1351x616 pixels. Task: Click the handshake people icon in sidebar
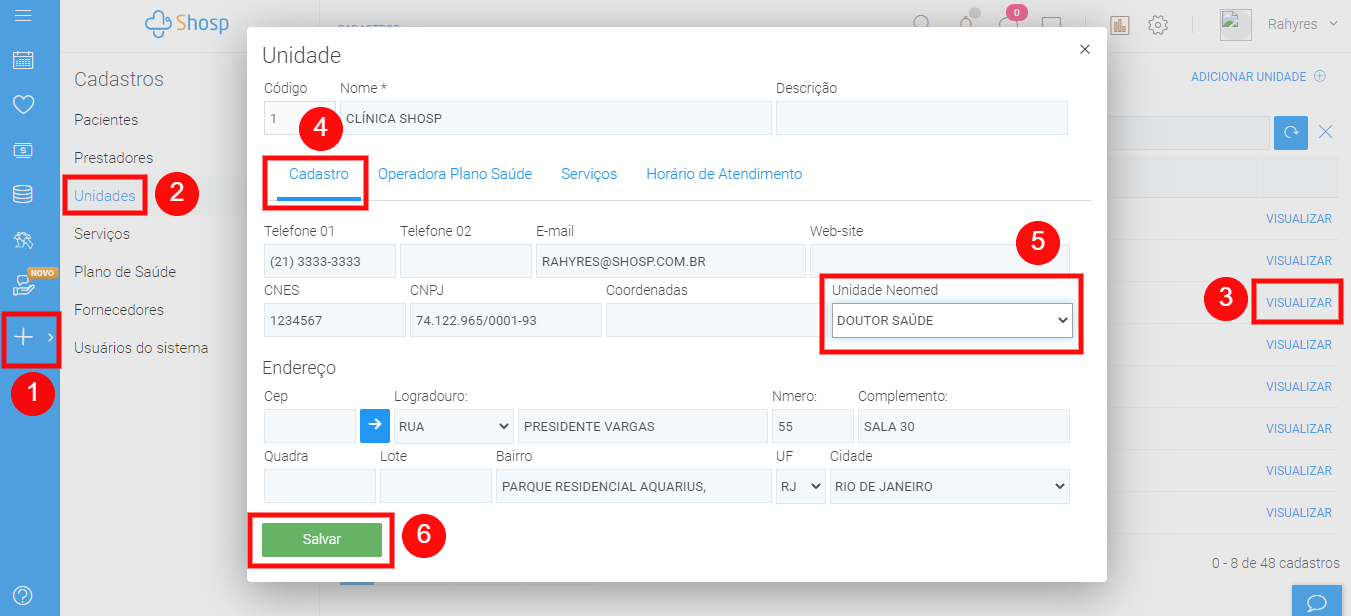tap(23, 240)
